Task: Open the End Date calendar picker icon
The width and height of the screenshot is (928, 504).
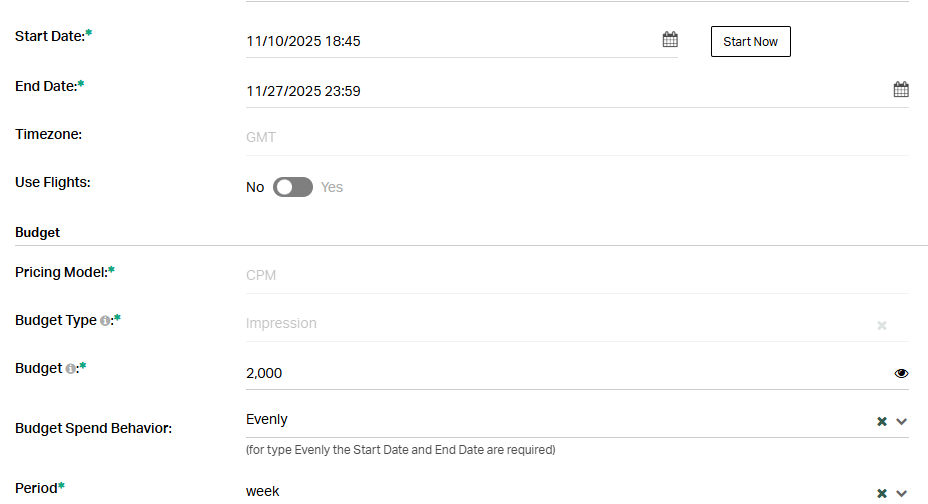Action: point(901,90)
